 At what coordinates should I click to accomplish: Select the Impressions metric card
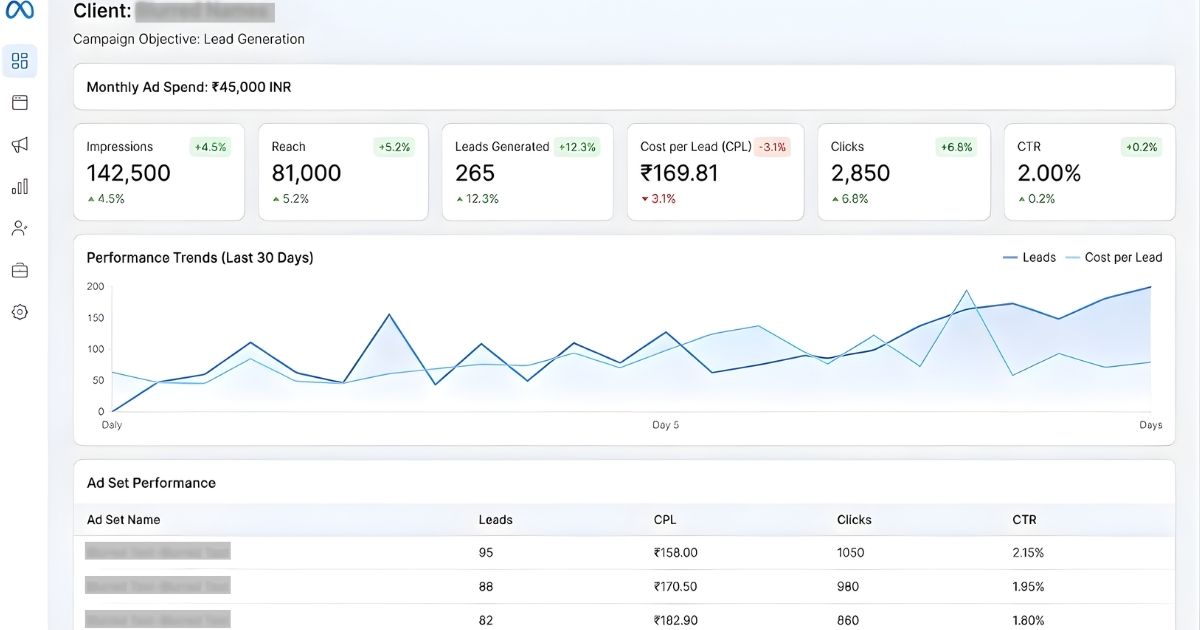click(x=158, y=172)
